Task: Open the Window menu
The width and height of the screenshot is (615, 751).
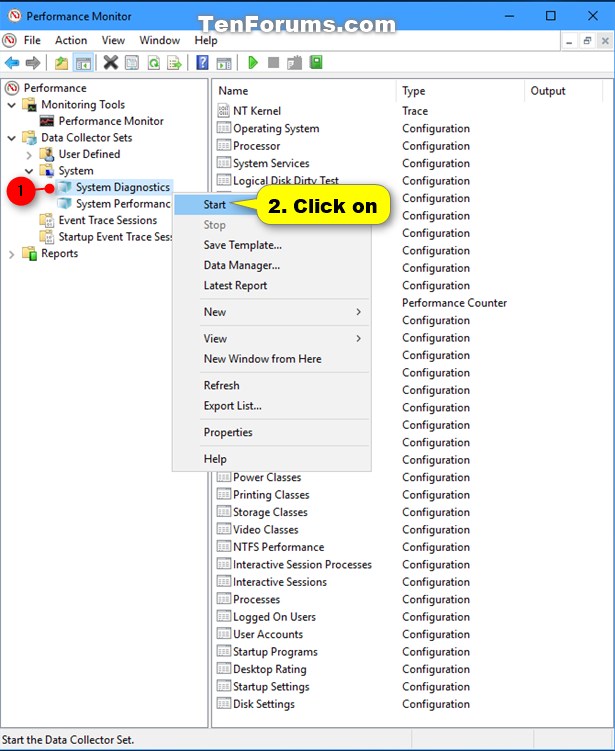Action: 159,40
